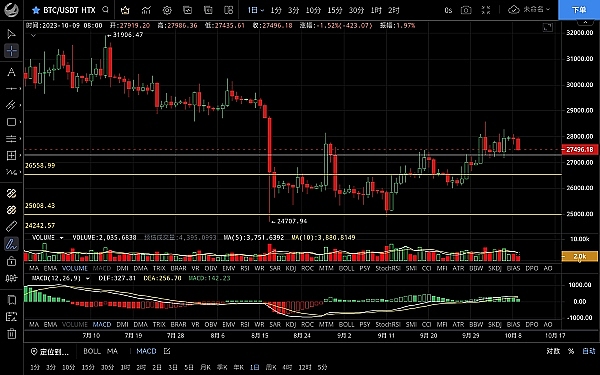Enter fullscreen with the expand arrows icon
Viewport: 600px width, 375px height.
(x=486, y=10)
